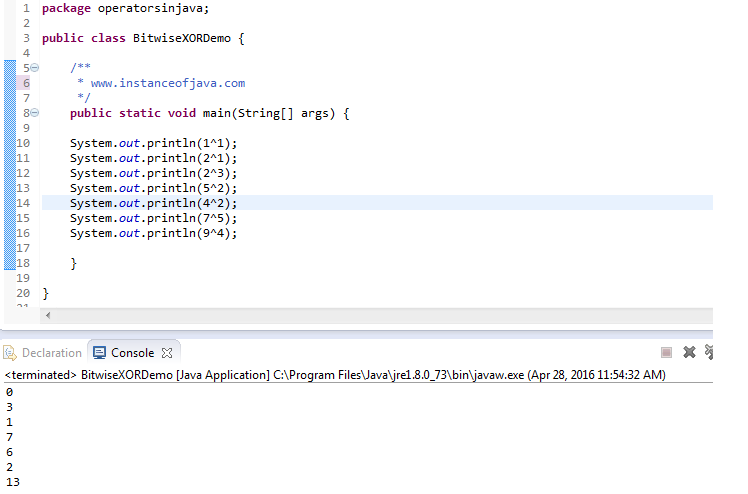
Task: Click line number 6 in the gutter
Action: click(26, 83)
